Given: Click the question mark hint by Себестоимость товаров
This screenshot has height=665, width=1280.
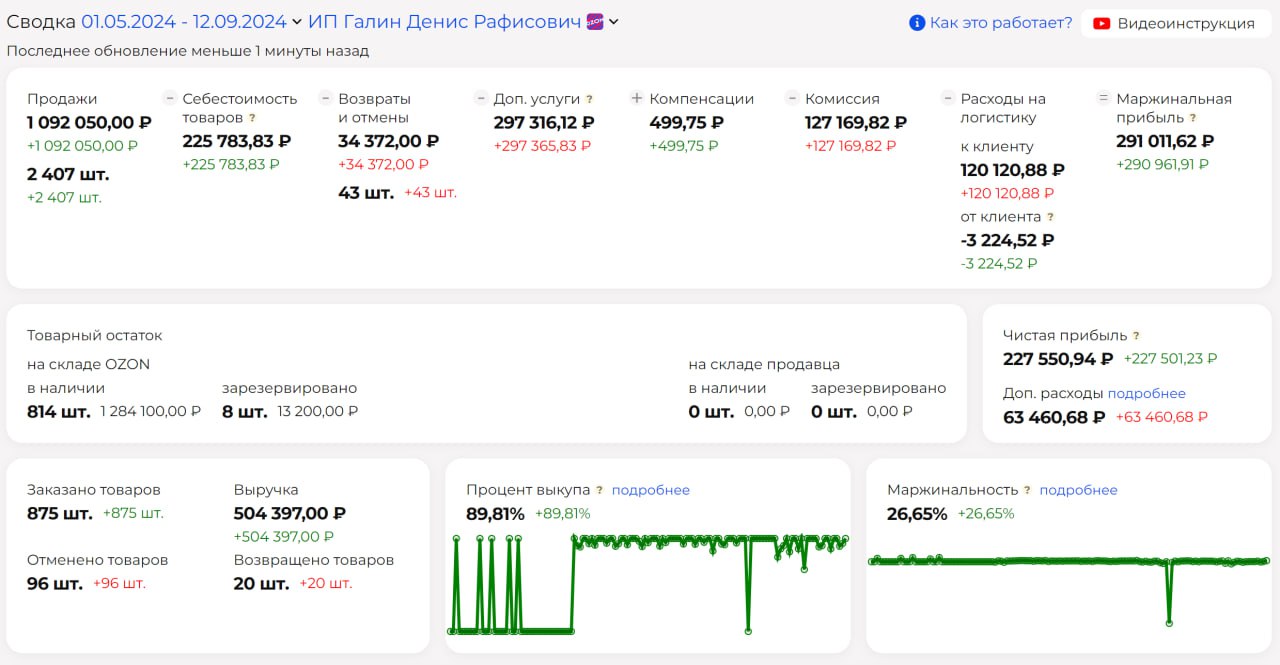Looking at the screenshot, I should 252,118.
